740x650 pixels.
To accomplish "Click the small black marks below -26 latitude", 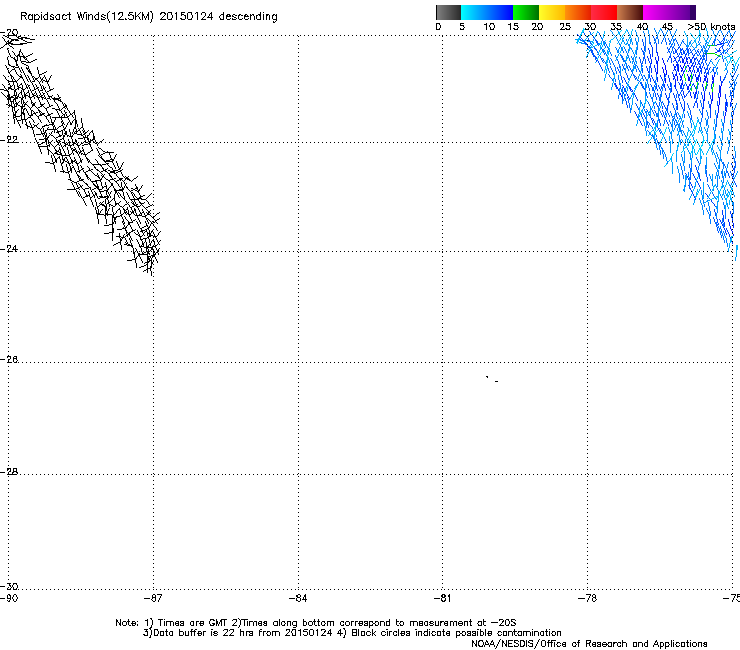I will pos(492,379).
